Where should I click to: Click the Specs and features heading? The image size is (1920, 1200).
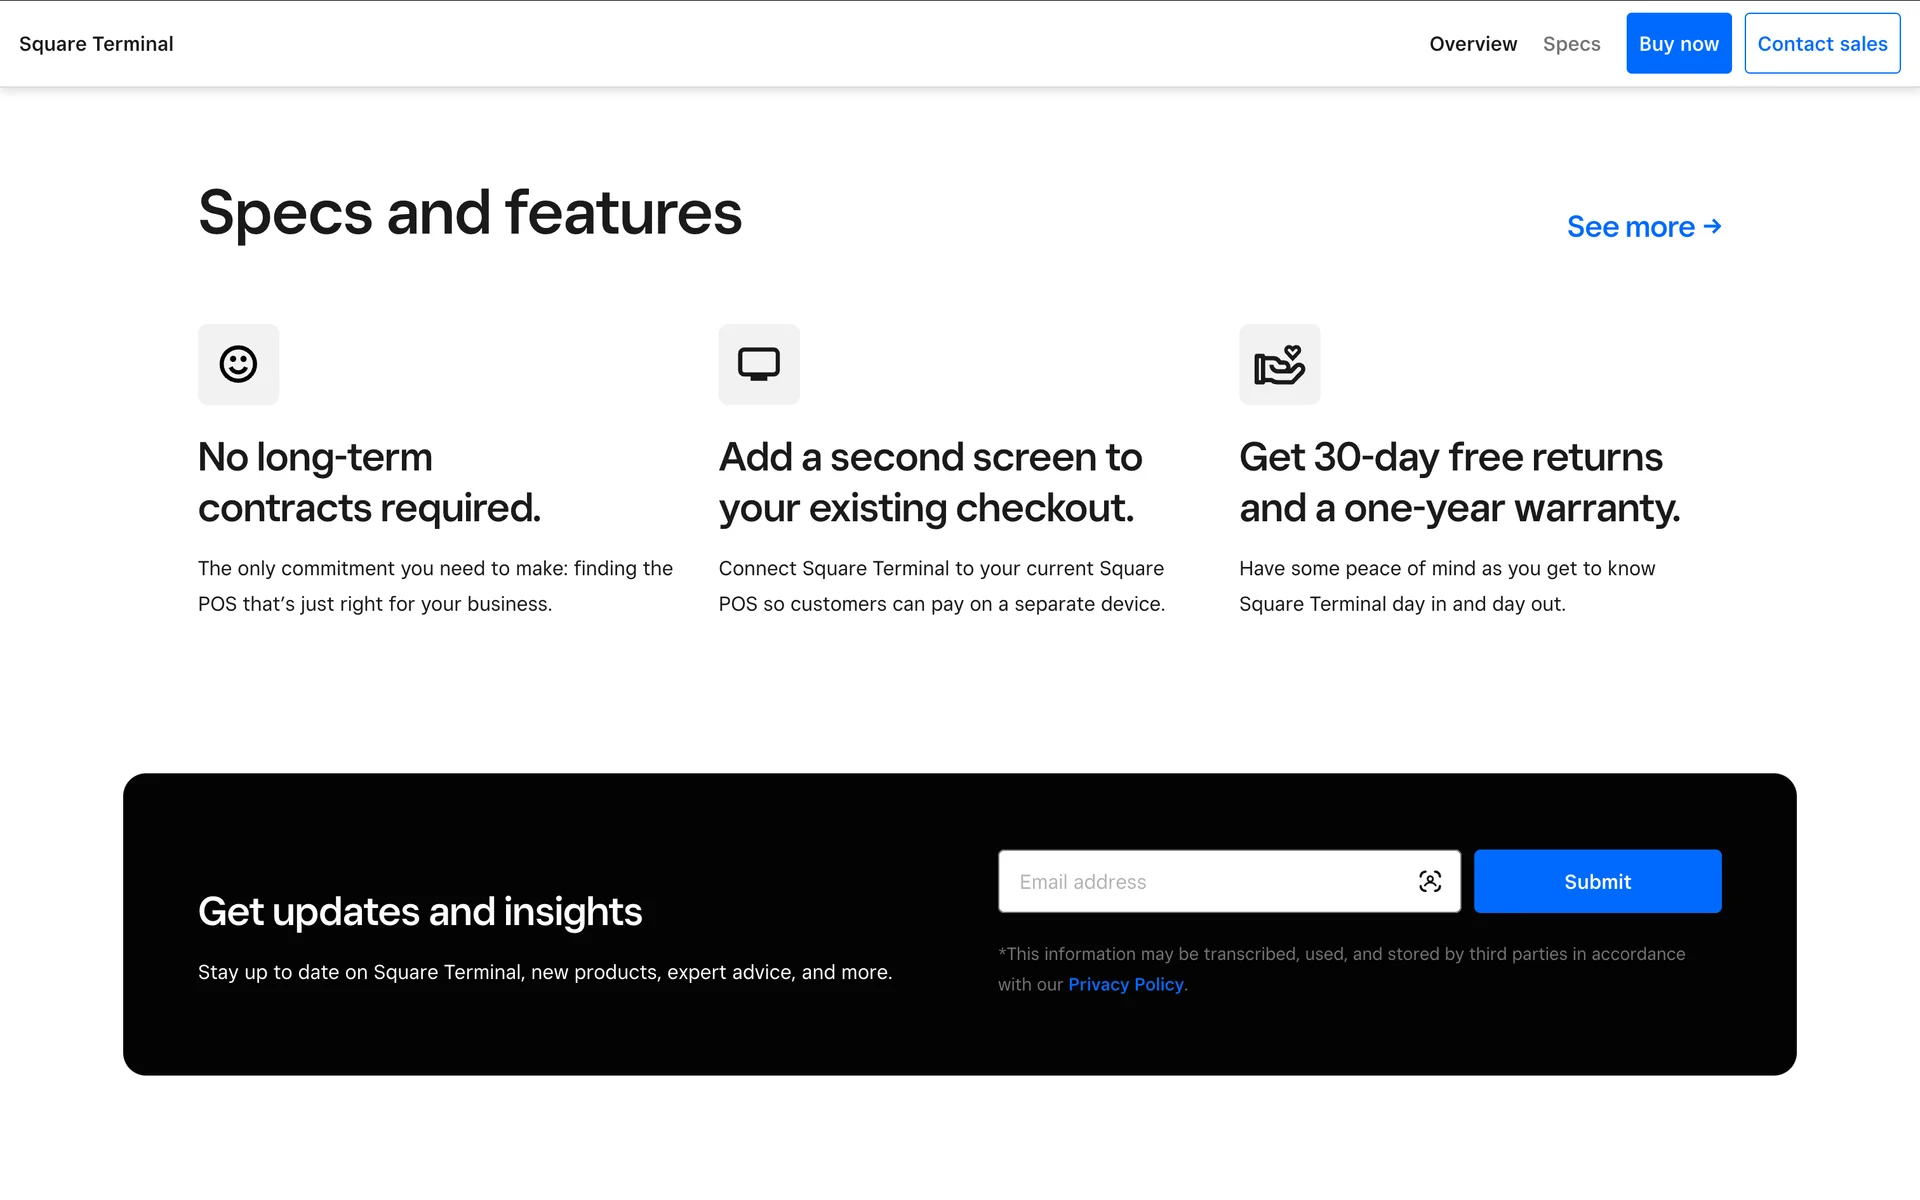click(x=470, y=213)
